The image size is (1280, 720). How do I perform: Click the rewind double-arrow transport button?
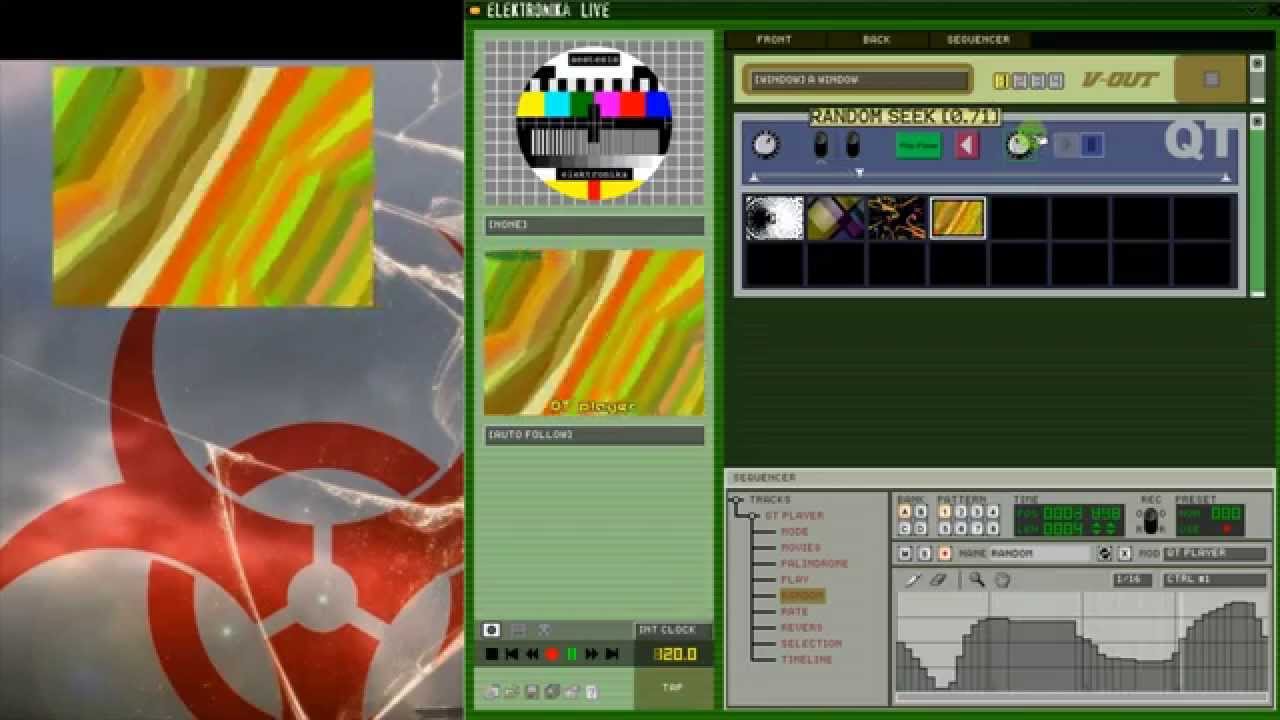[531, 654]
